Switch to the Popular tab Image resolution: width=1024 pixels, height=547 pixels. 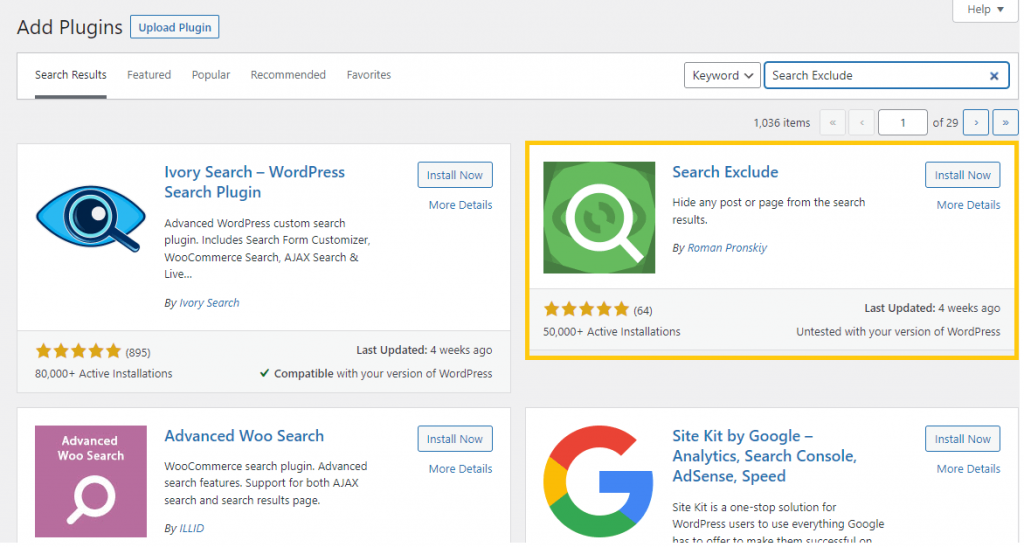click(212, 75)
